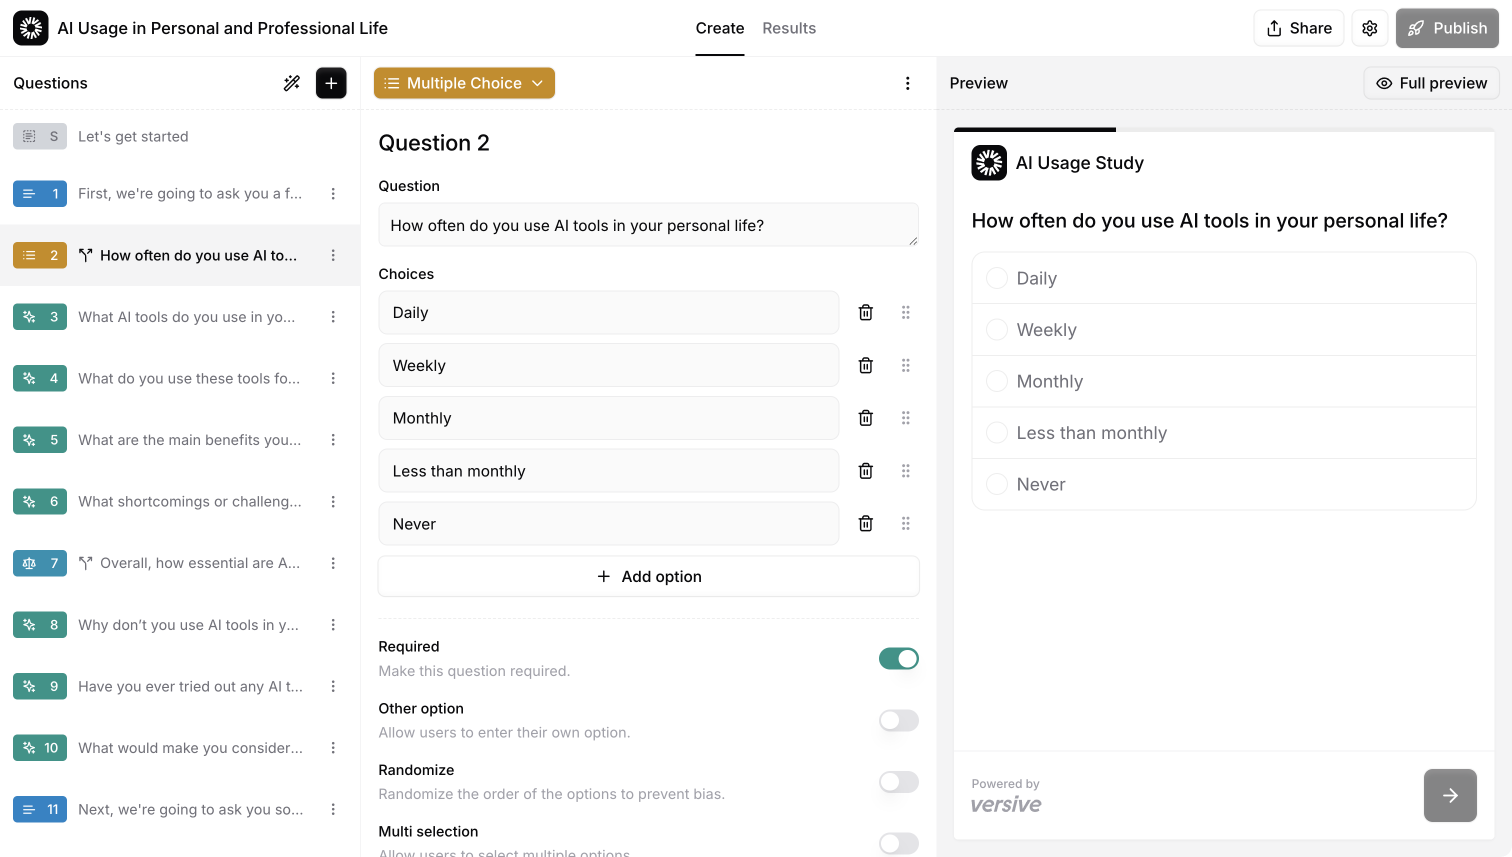The height and width of the screenshot is (857, 1512).
Task: Disable the Required toggle
Action: tap(897, 658)
